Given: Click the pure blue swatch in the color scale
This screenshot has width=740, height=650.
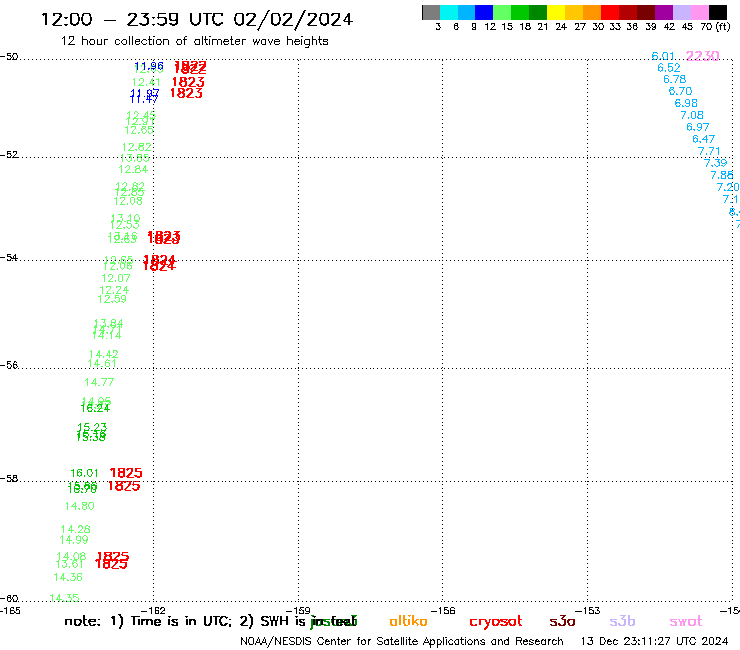Looking at the screenshot, I should [x=484, y=12].
